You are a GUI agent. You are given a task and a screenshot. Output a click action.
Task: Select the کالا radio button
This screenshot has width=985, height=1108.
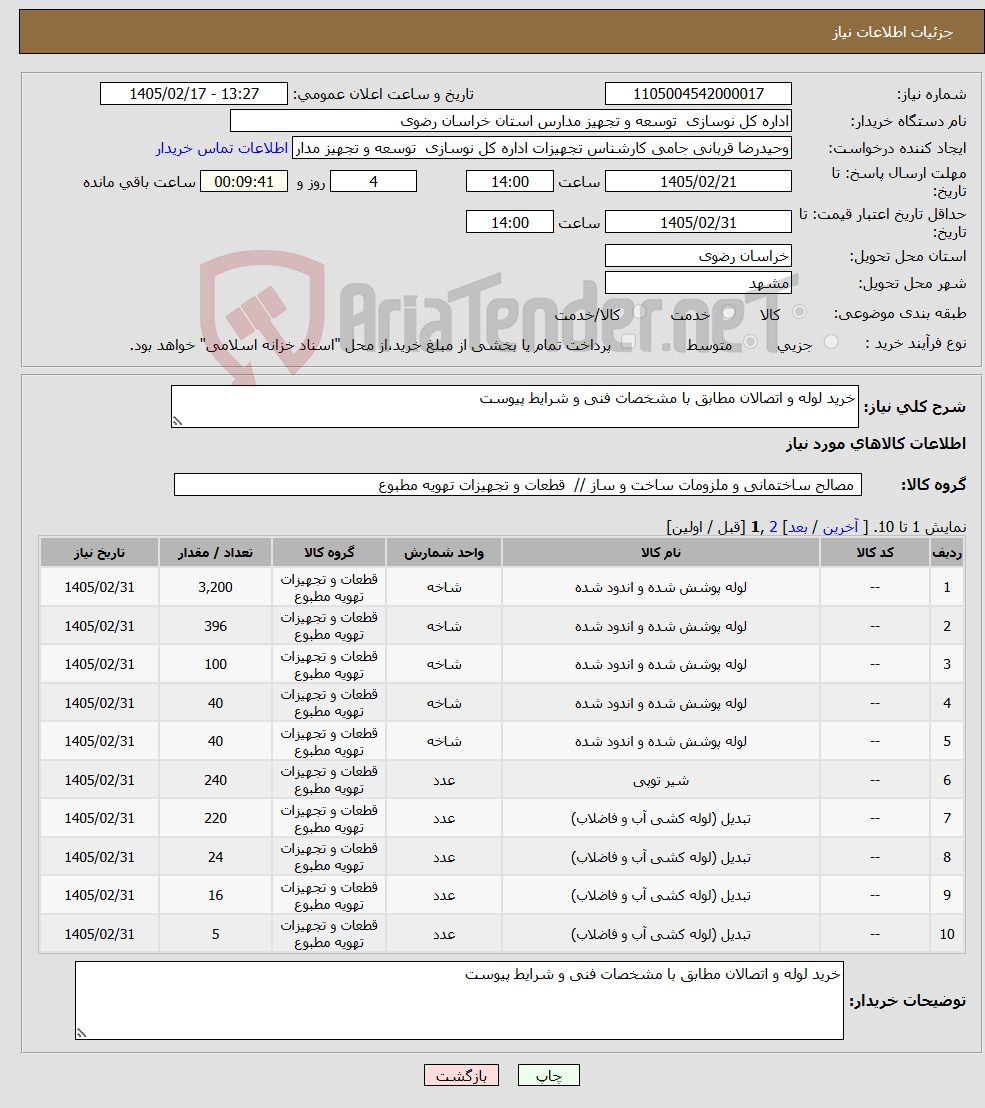click(800, 312)
